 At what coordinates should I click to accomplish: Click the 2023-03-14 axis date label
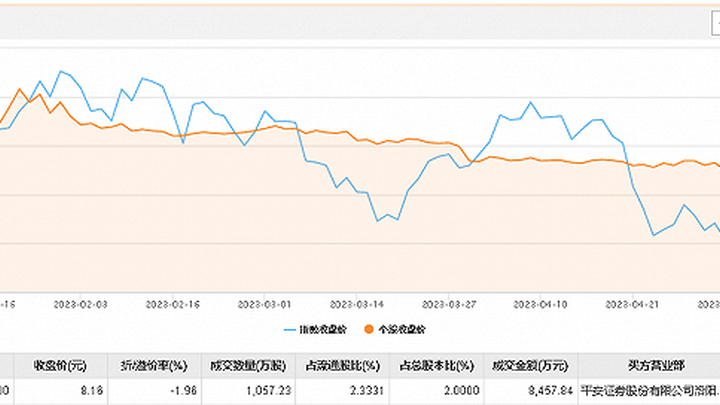(x=357, y=304)
